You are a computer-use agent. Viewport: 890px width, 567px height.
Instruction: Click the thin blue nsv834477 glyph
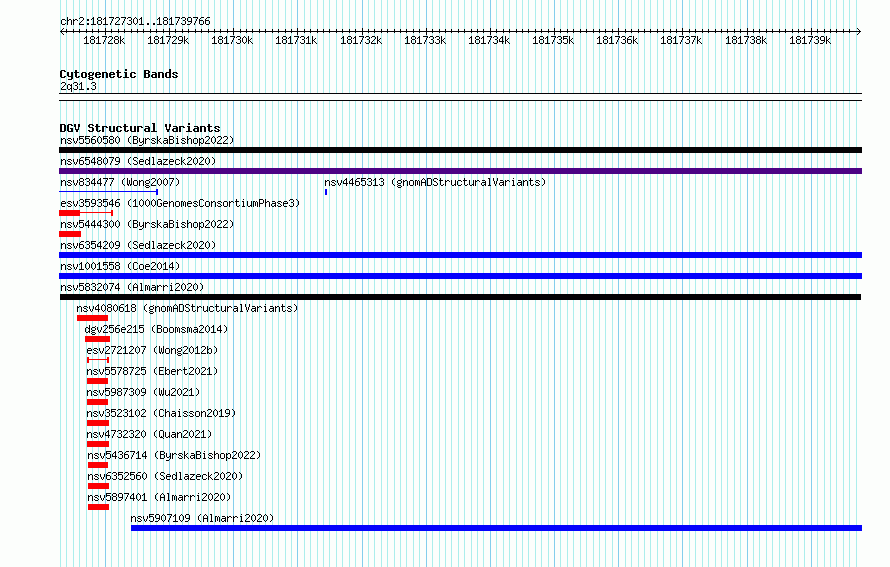point(108,192)
